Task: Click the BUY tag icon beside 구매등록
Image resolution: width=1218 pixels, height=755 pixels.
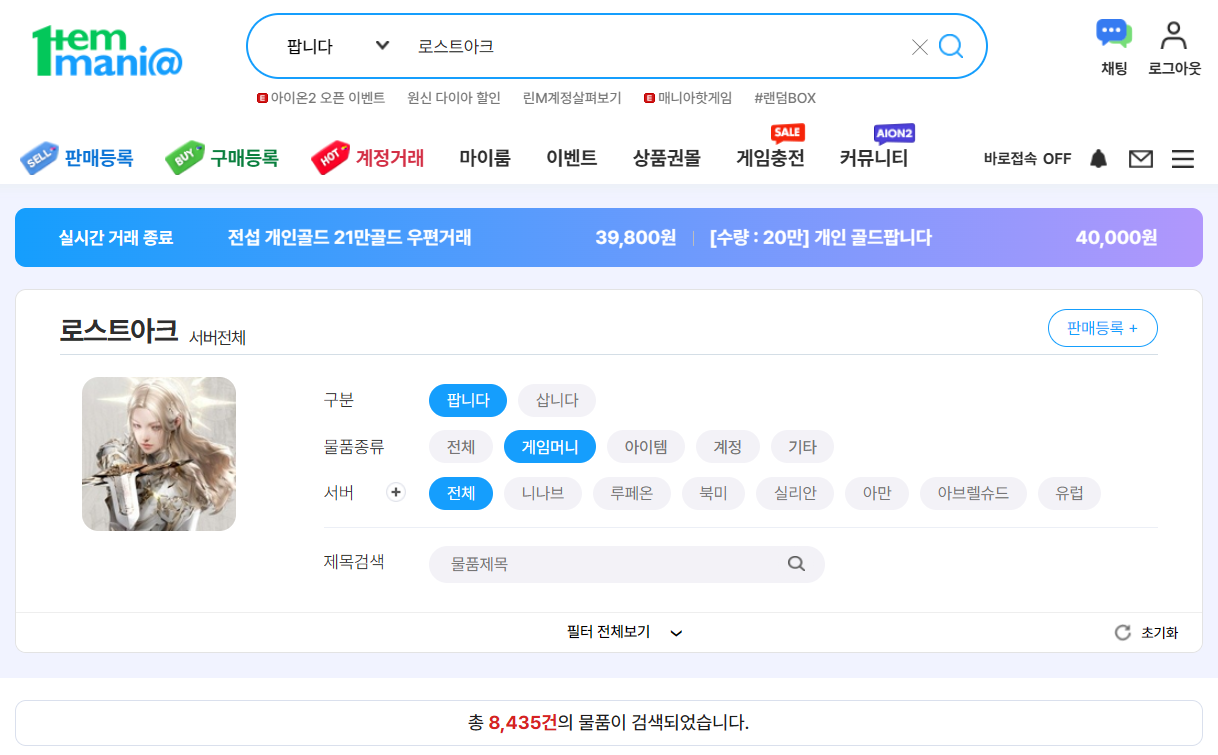Action: coord(185,157)
